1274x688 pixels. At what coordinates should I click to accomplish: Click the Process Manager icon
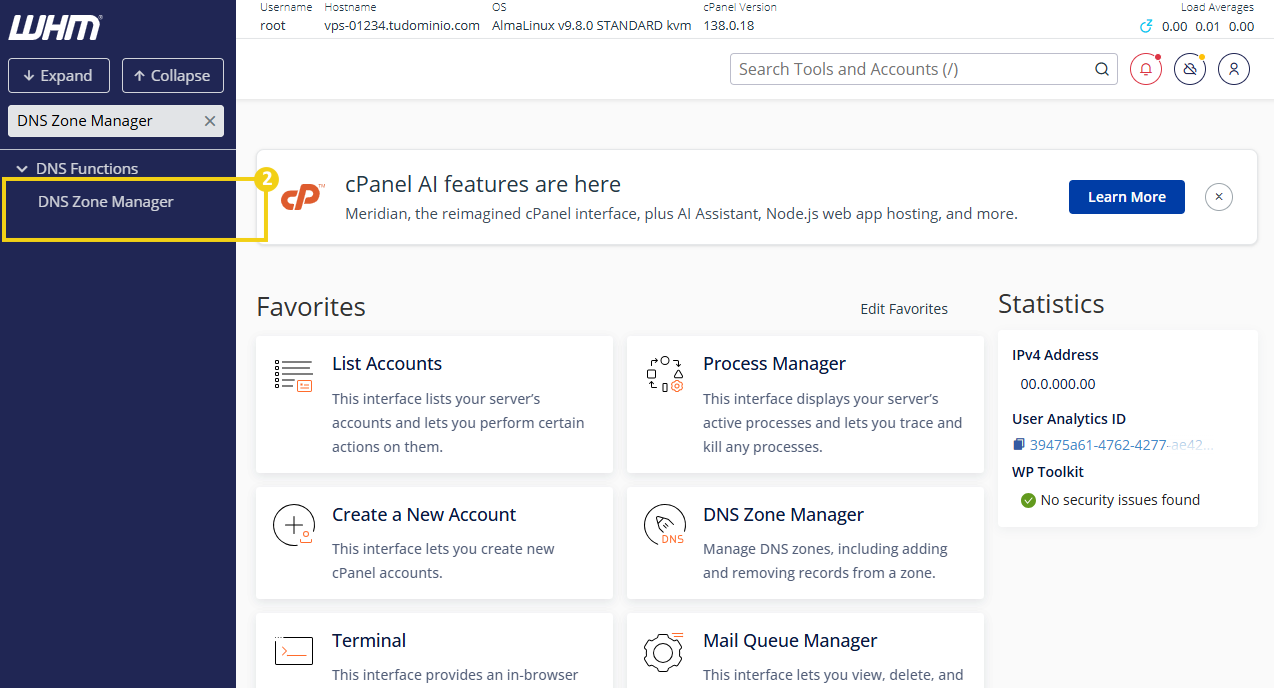[665, 374]
